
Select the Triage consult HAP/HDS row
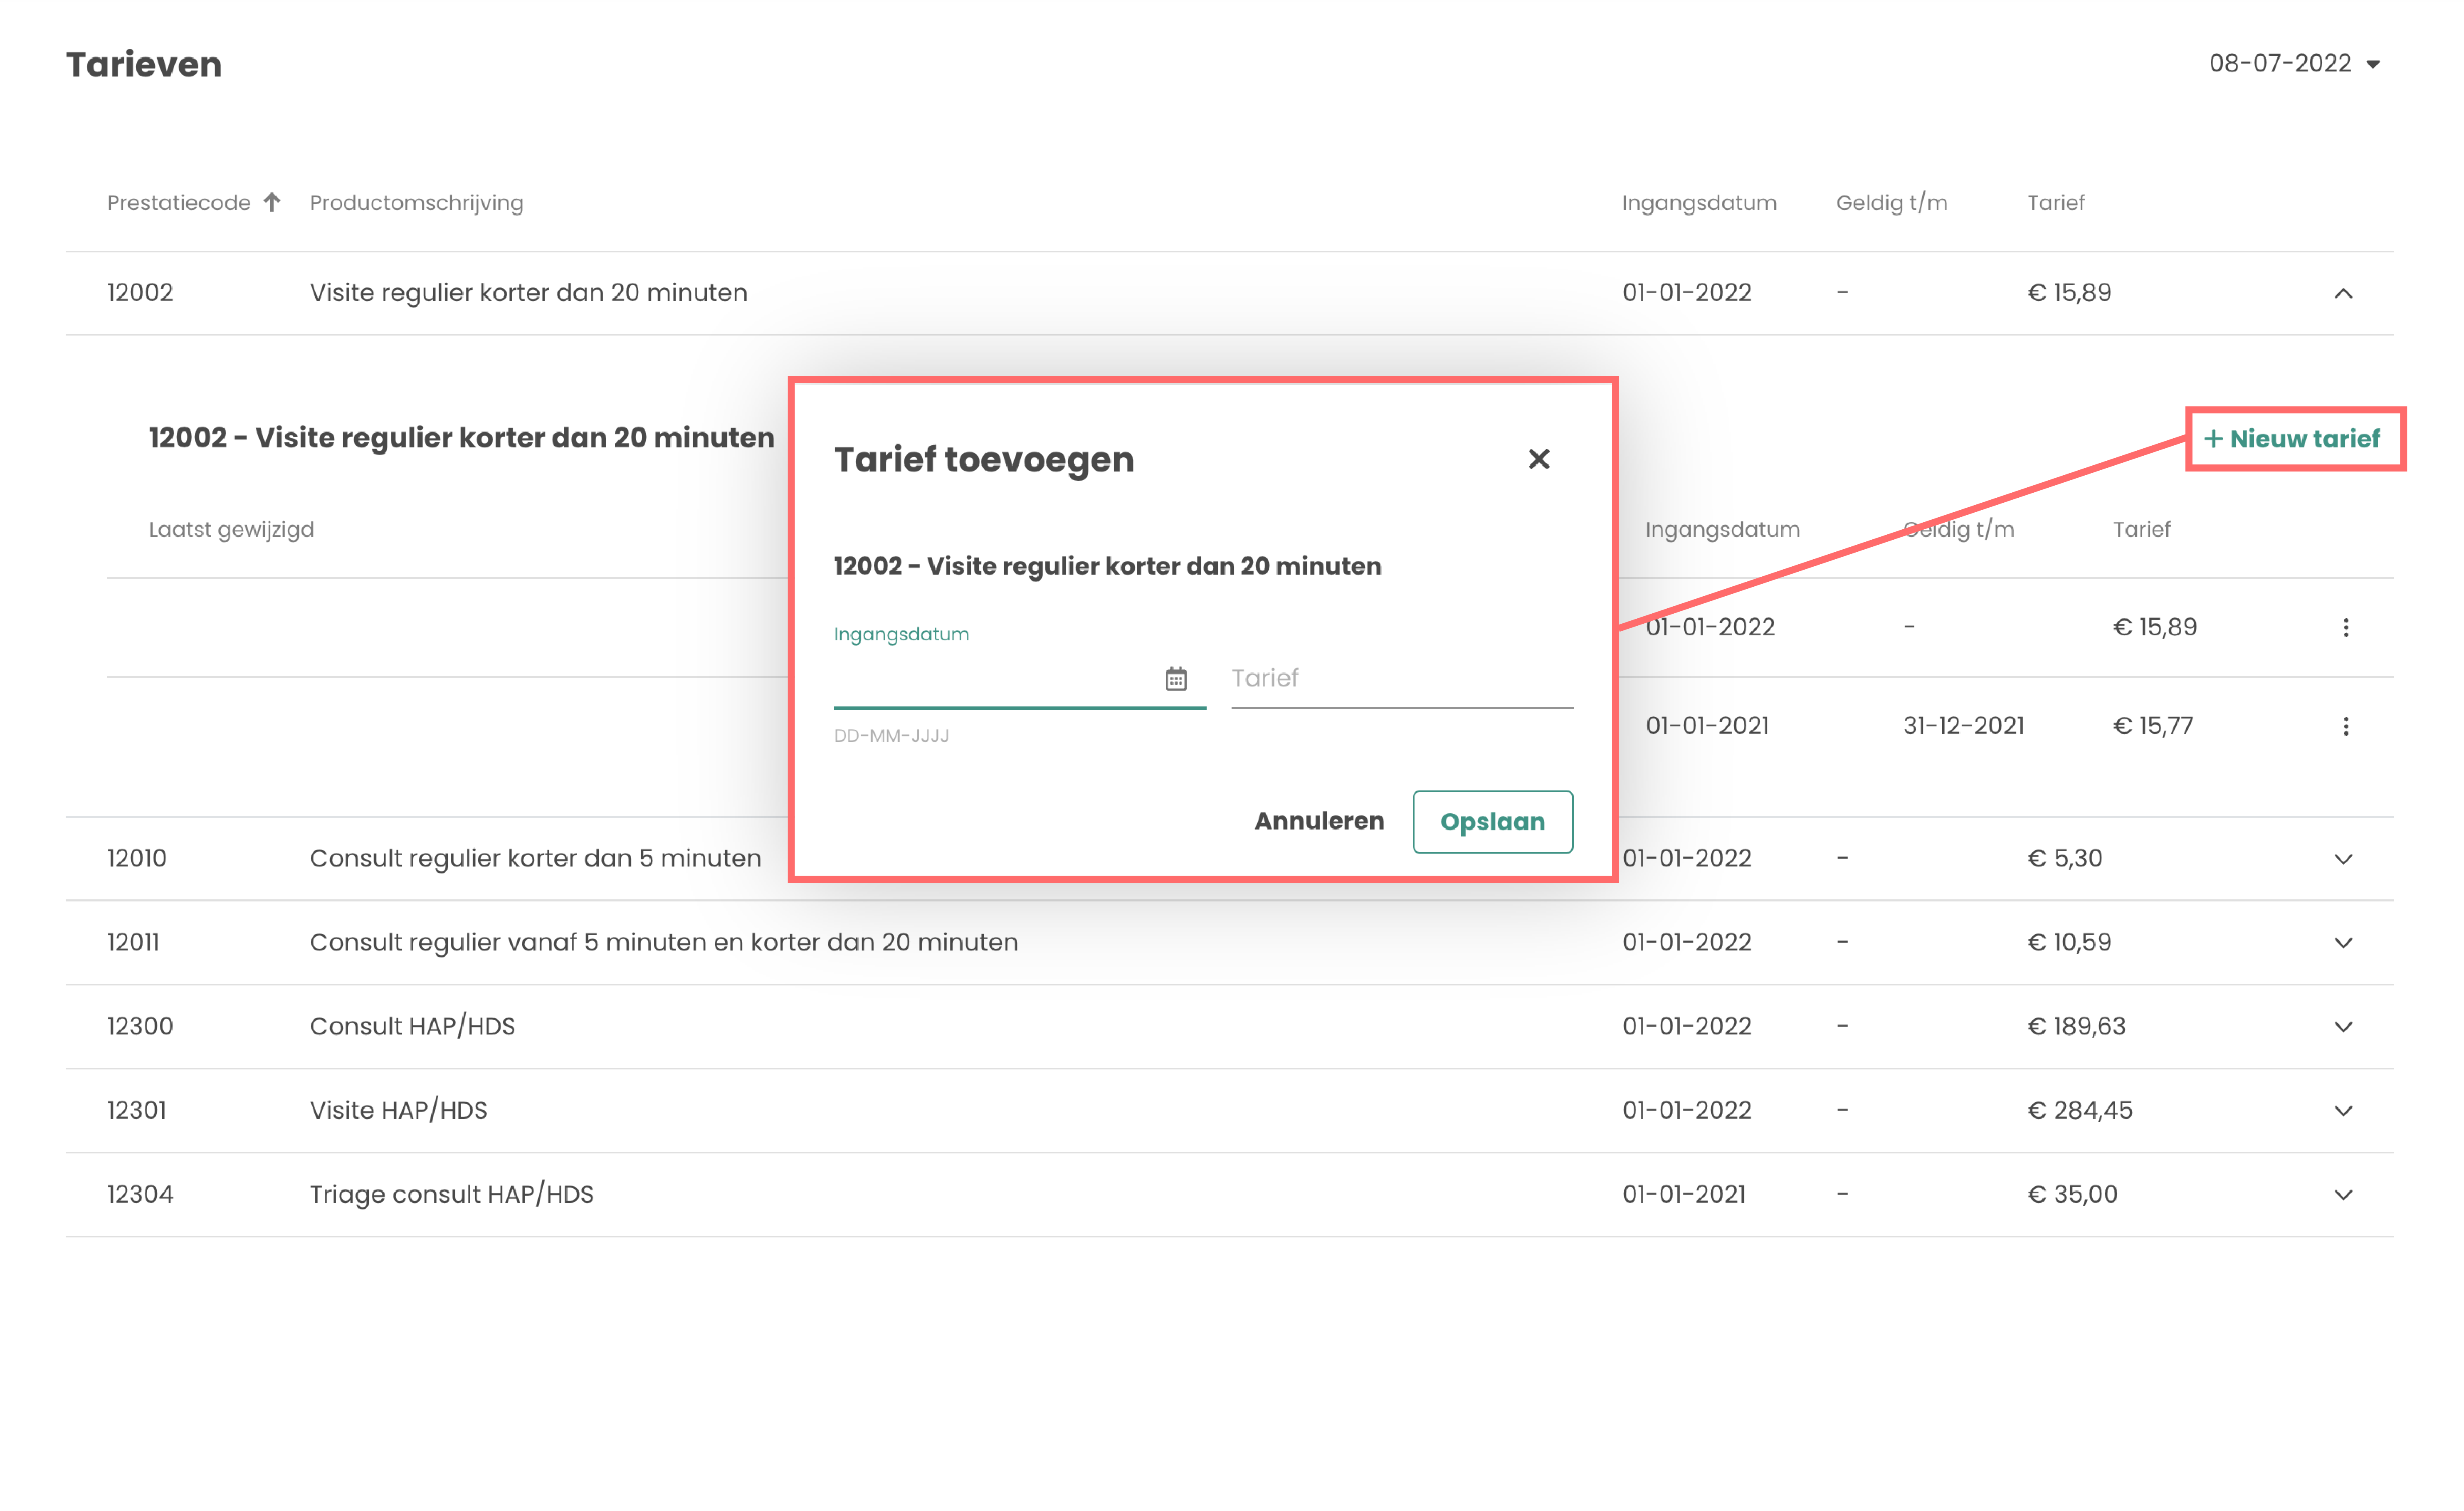click(451, 1194)
